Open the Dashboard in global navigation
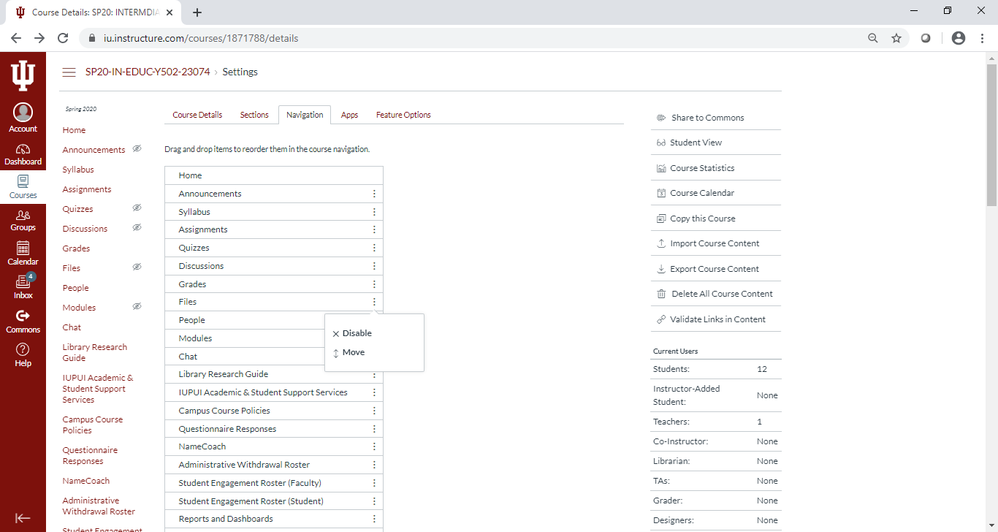Screen dimensions: 998x532 coord(22,153)
